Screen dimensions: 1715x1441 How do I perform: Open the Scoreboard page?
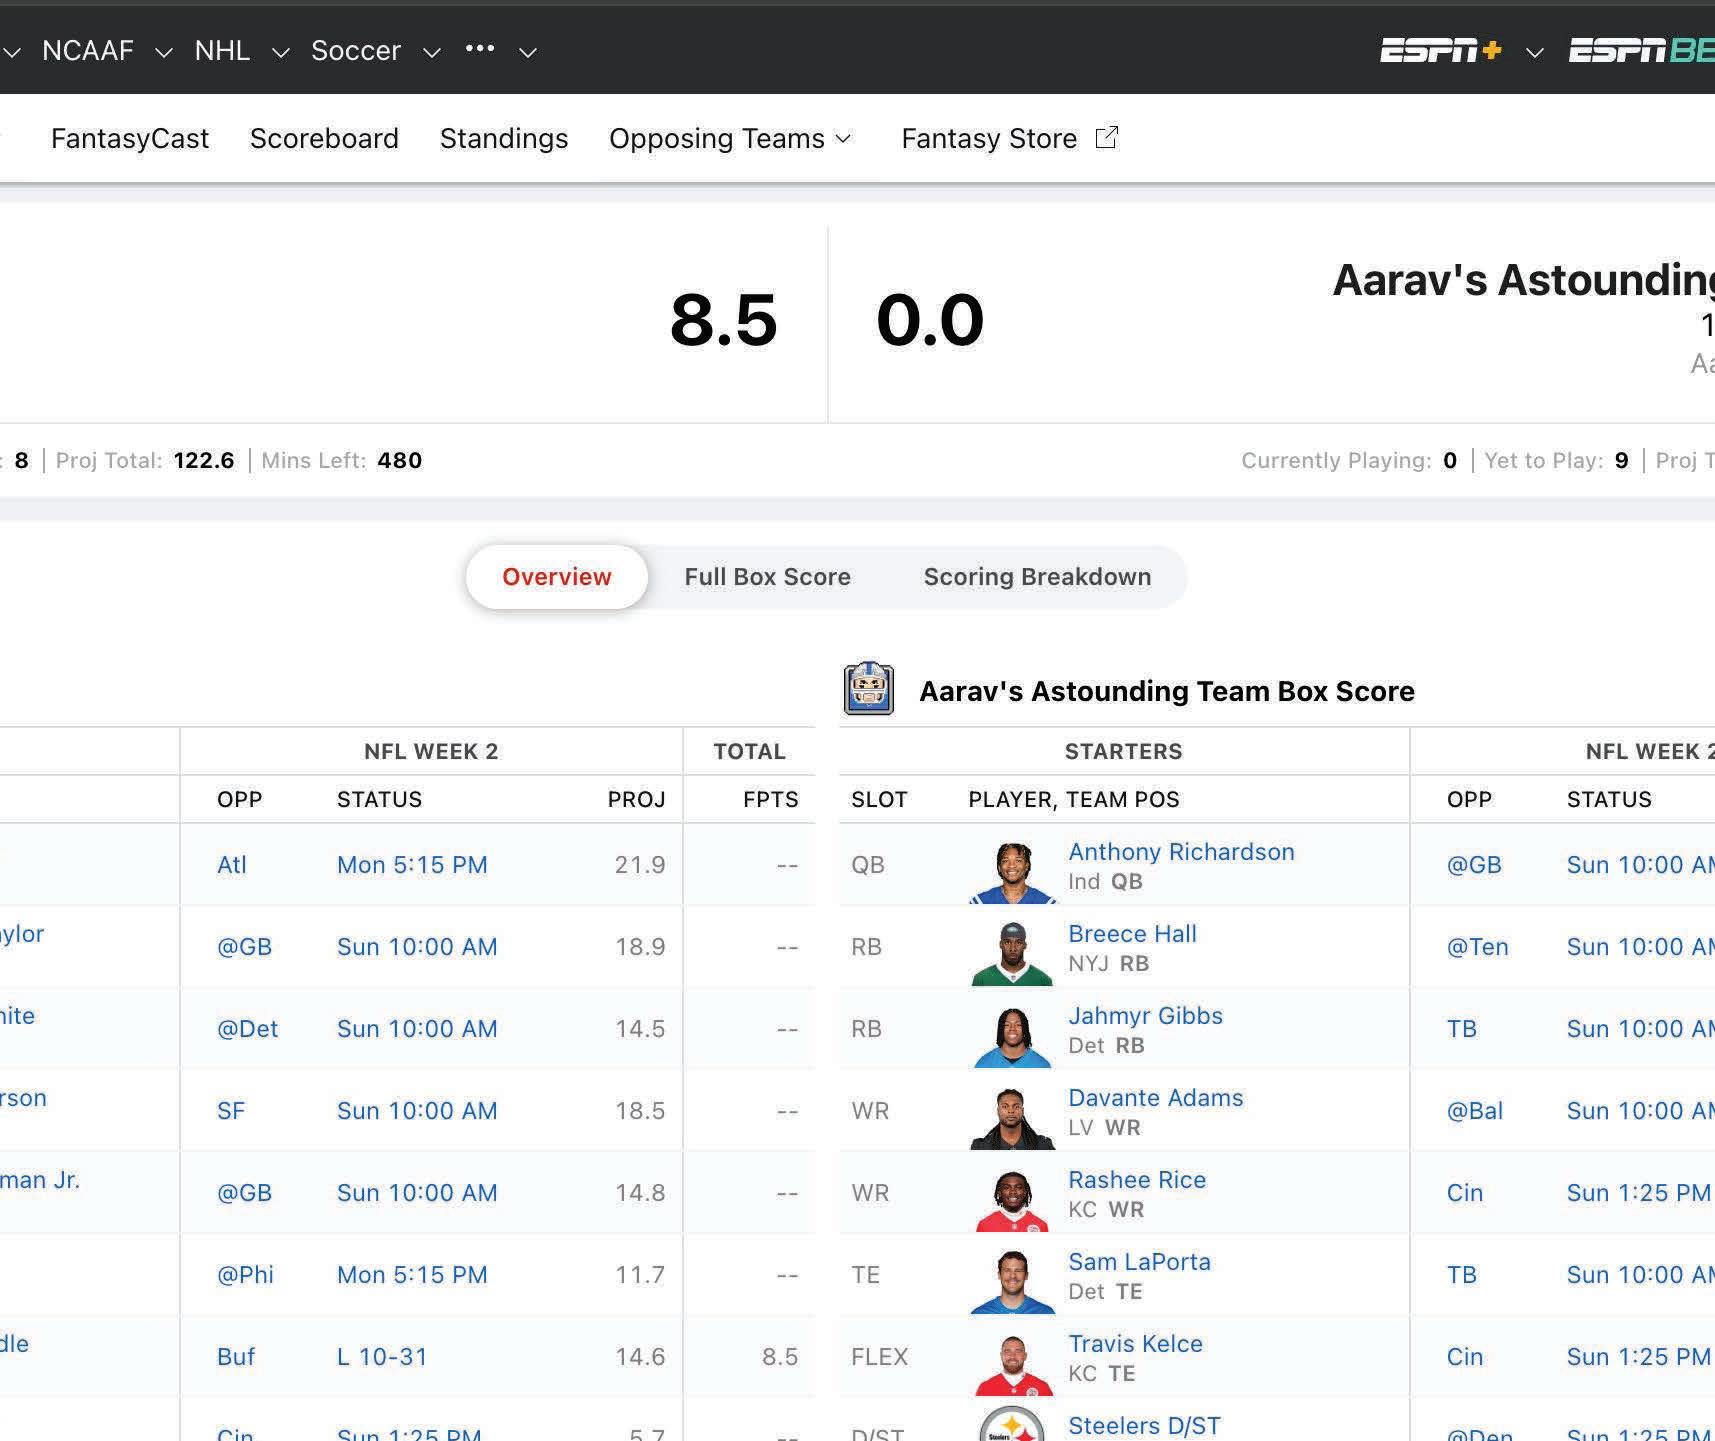coord(324,138)
